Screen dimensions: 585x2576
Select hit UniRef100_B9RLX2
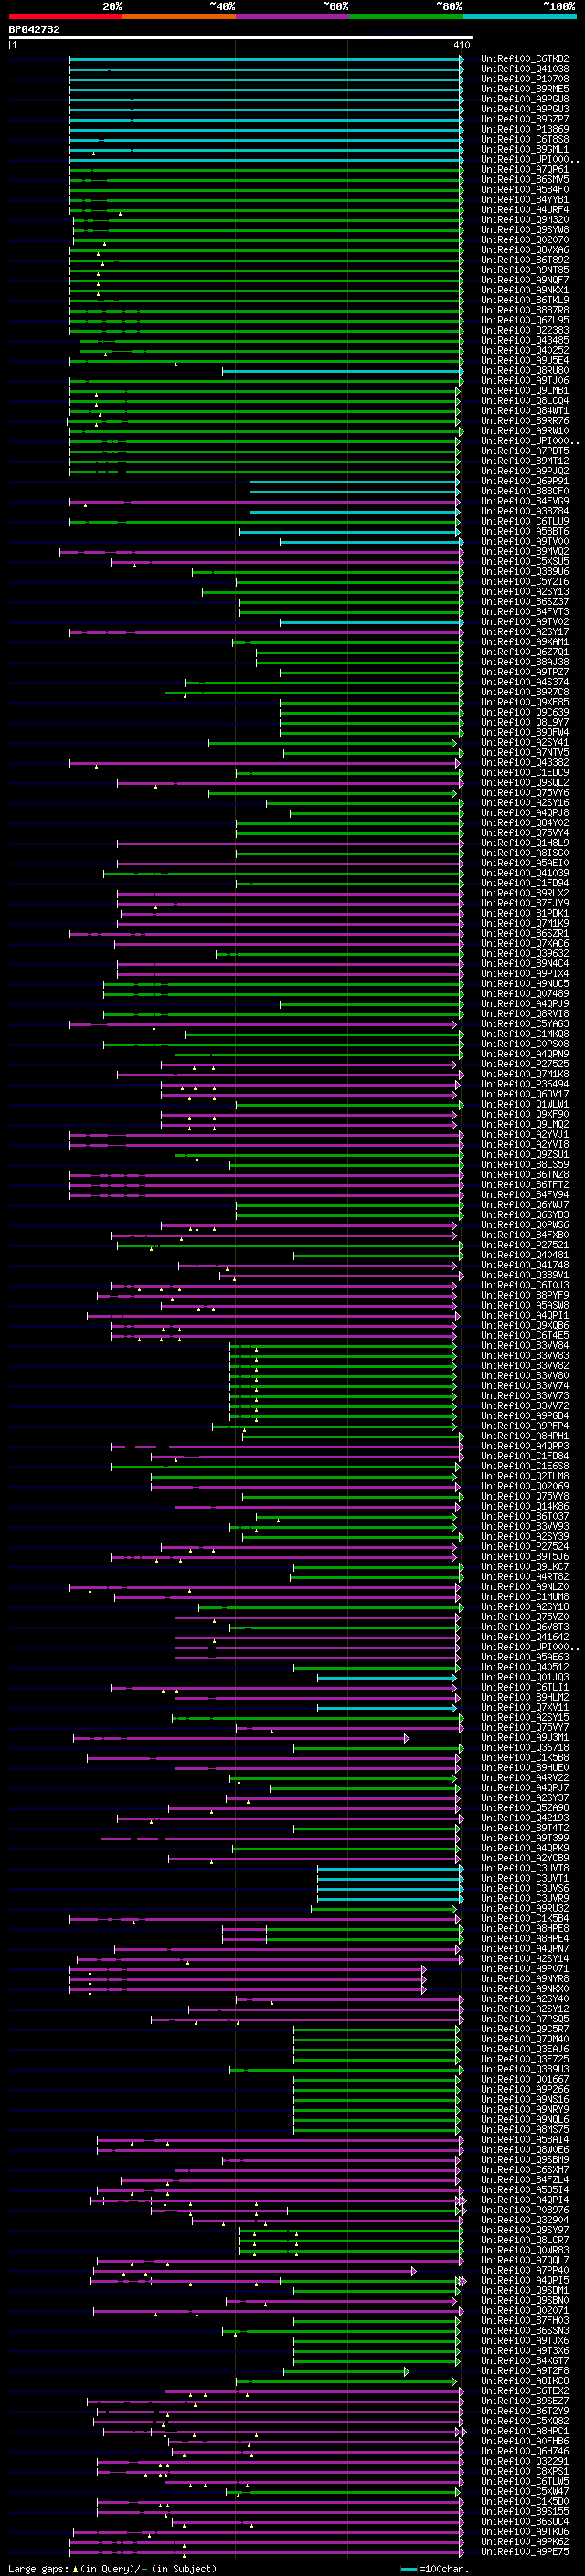(x=524, y=893)
